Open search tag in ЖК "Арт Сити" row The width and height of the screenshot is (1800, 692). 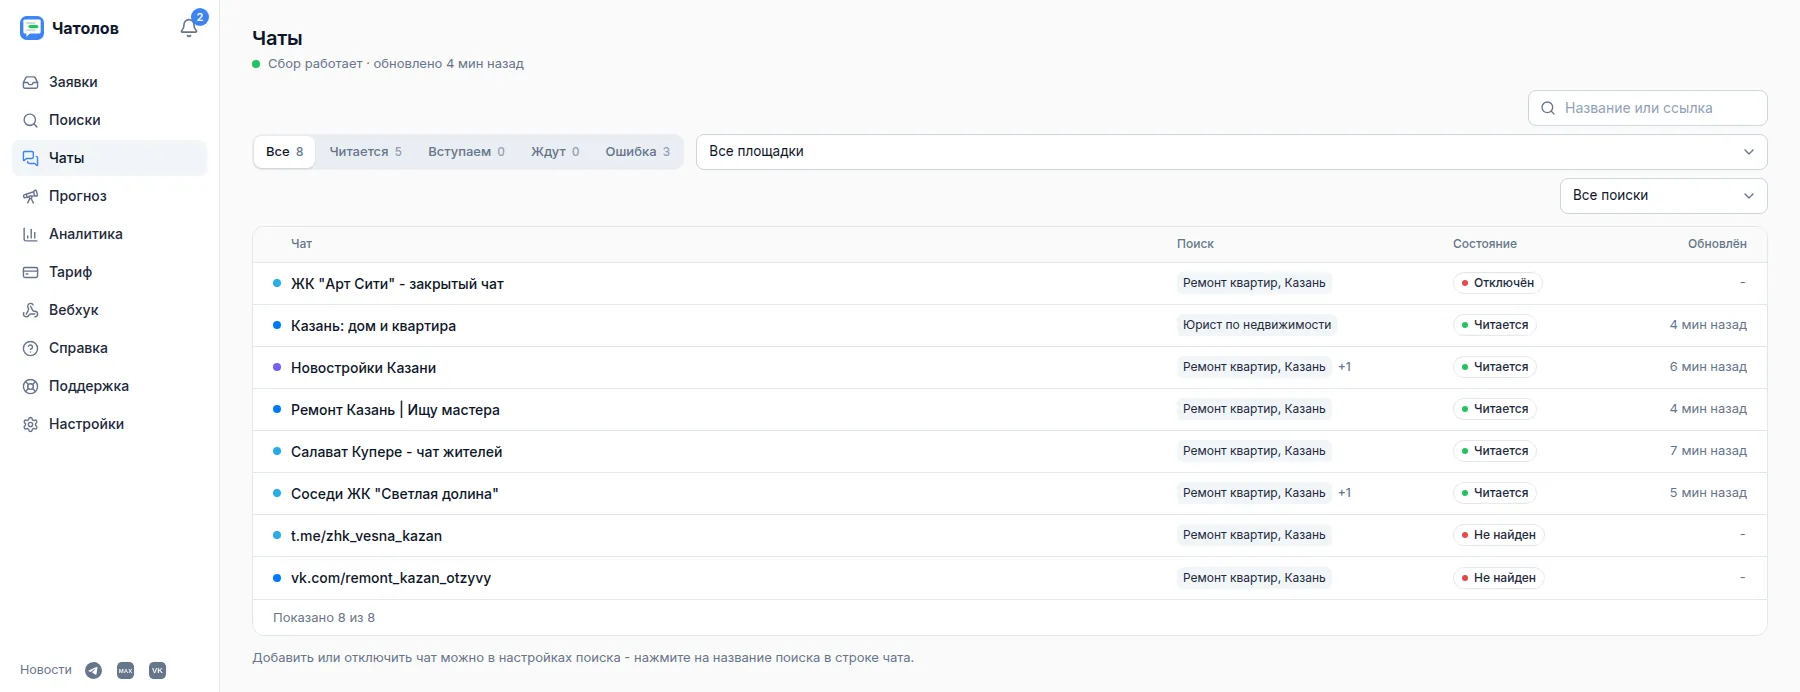point(1254,283)
